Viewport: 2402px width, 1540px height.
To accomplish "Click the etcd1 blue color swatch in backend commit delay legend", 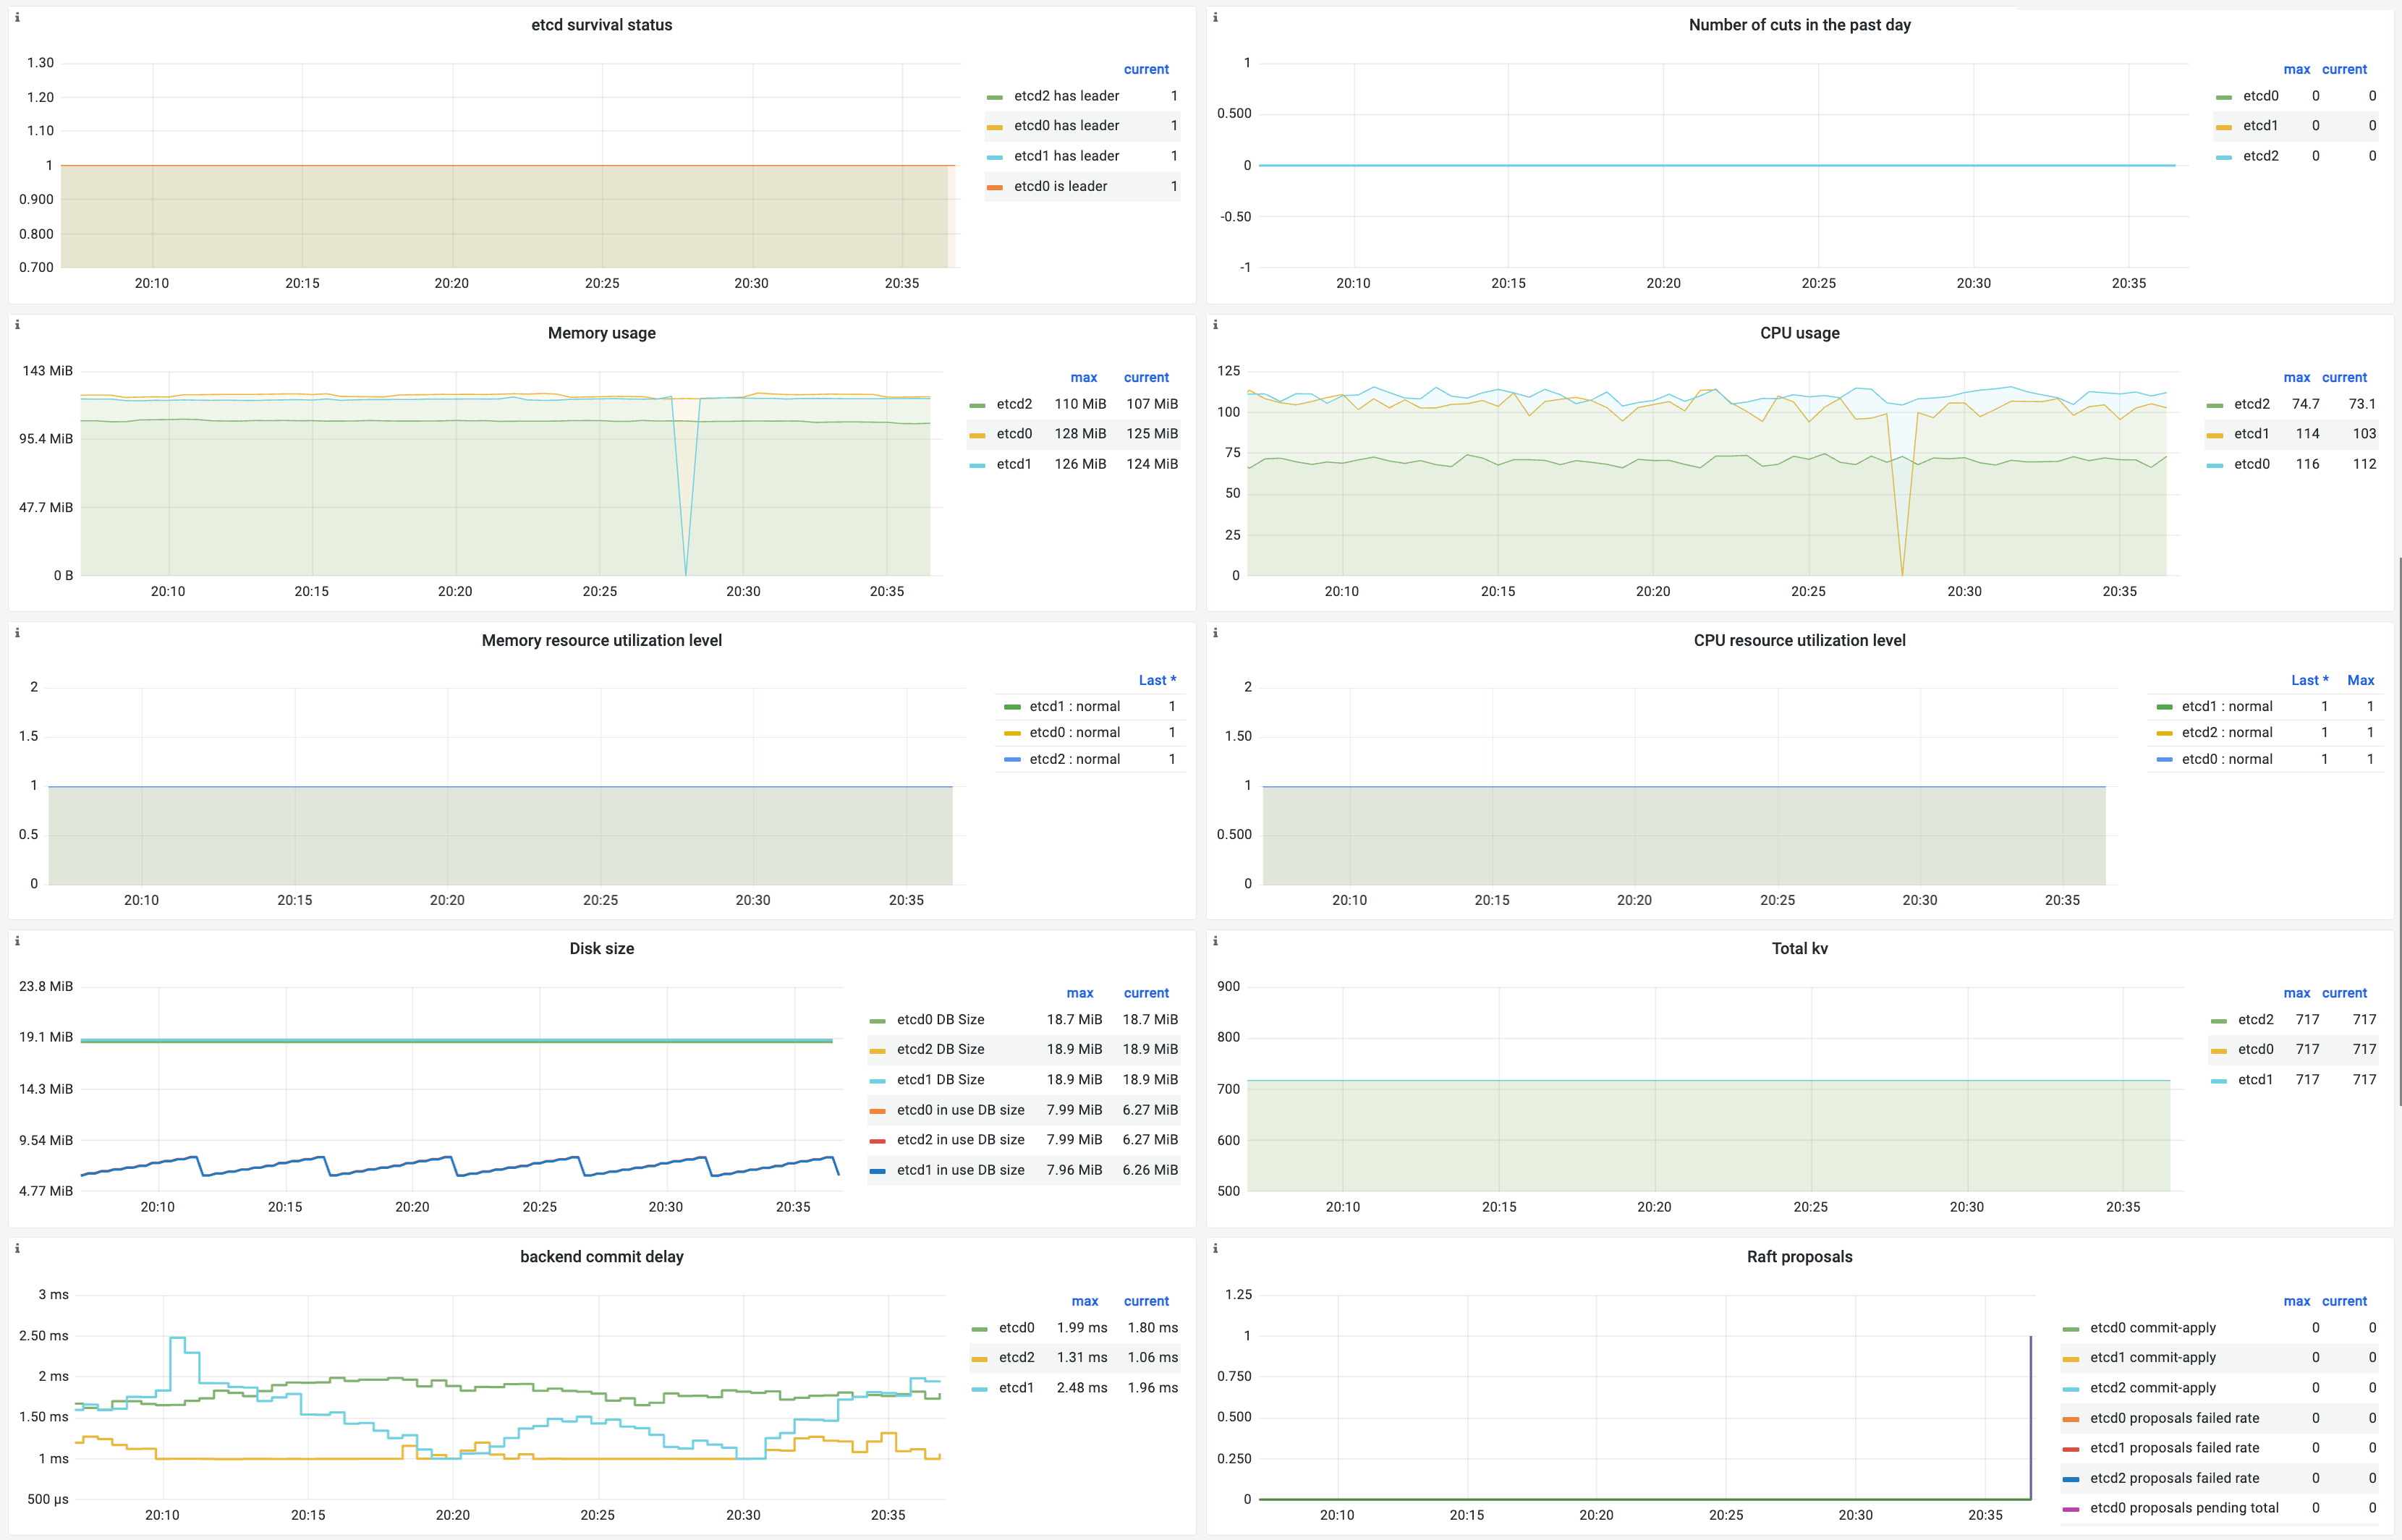I will [x=978, y=1389].
